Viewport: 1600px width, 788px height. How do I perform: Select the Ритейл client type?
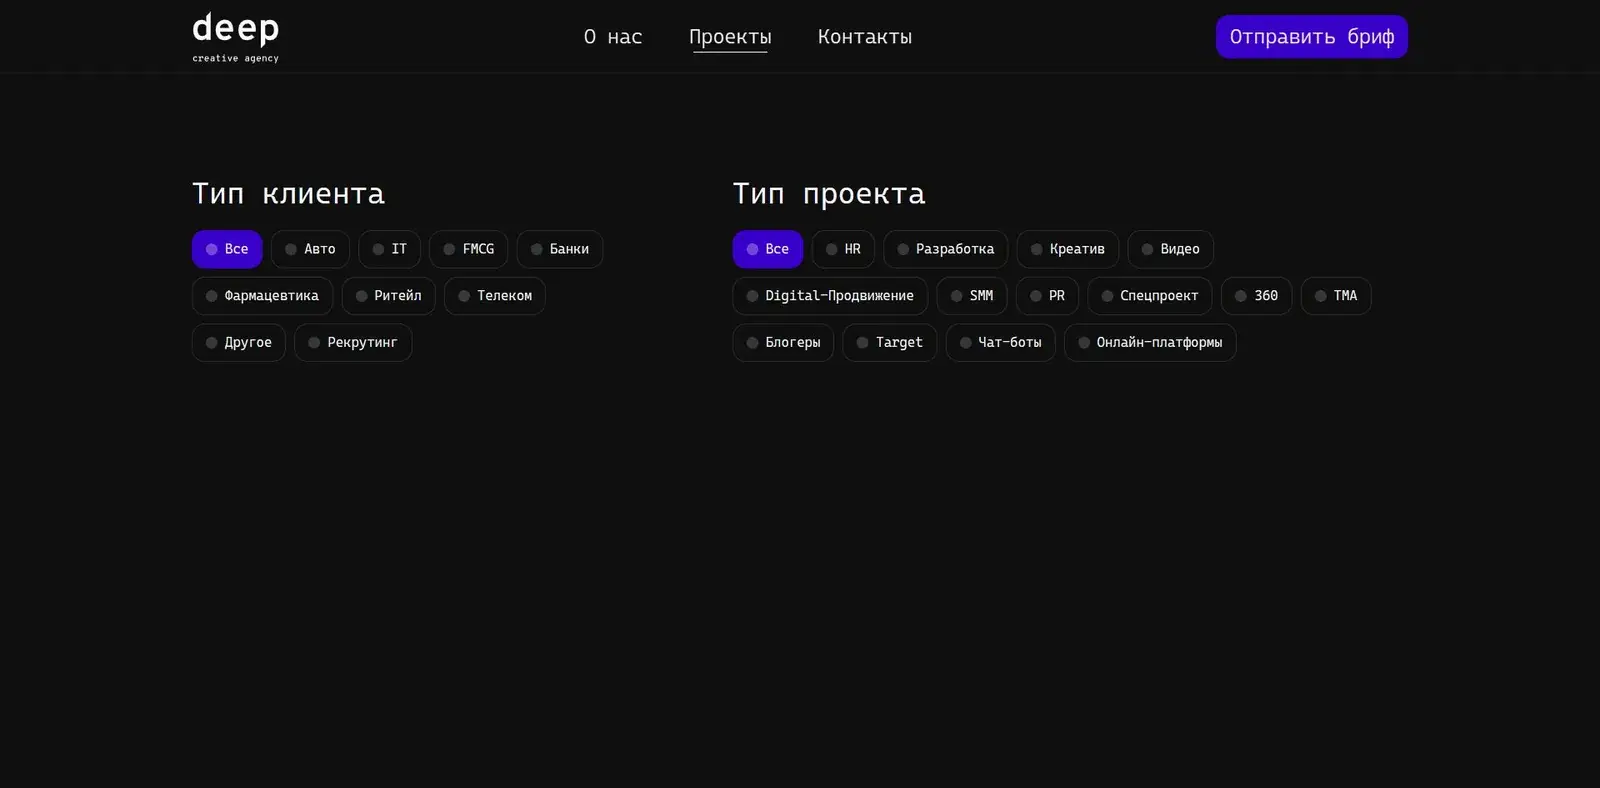click(x=389, y=296)
